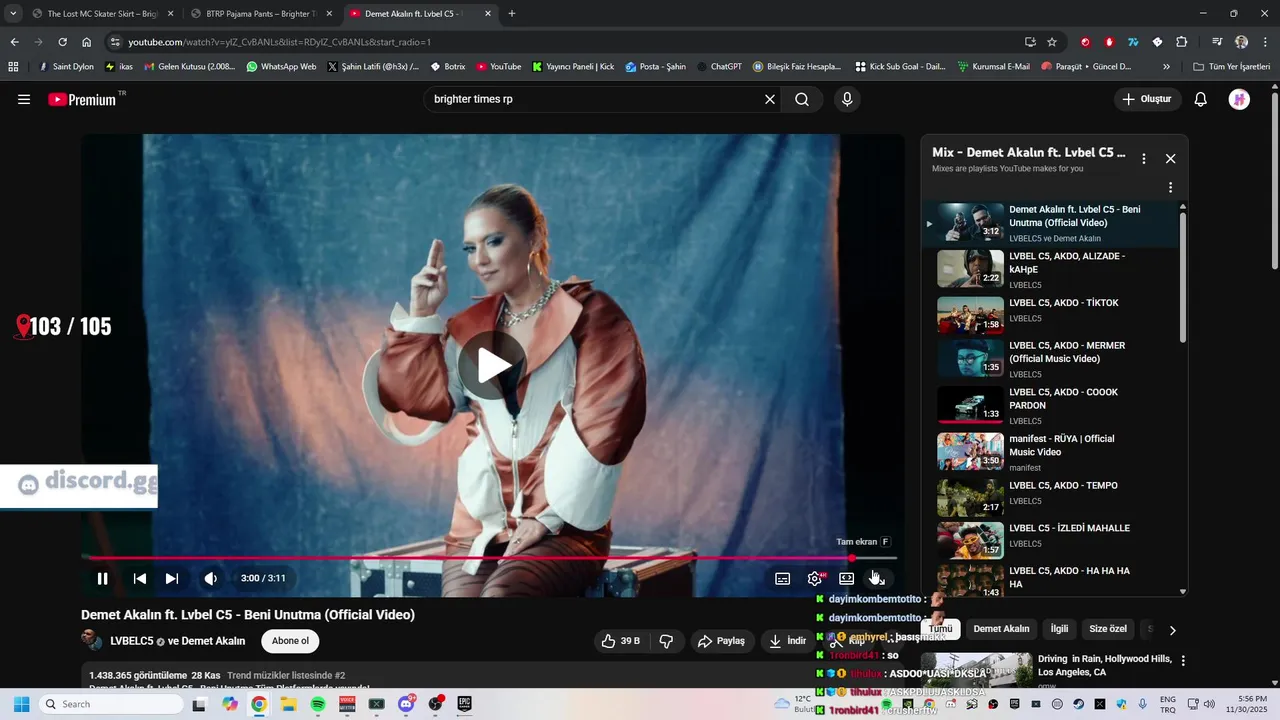This screenshot has height=720, width=1280.
Task: Open 'Tüm Yer İşaretleri' bookmarks folder
Action: [x=1231, y=67]
